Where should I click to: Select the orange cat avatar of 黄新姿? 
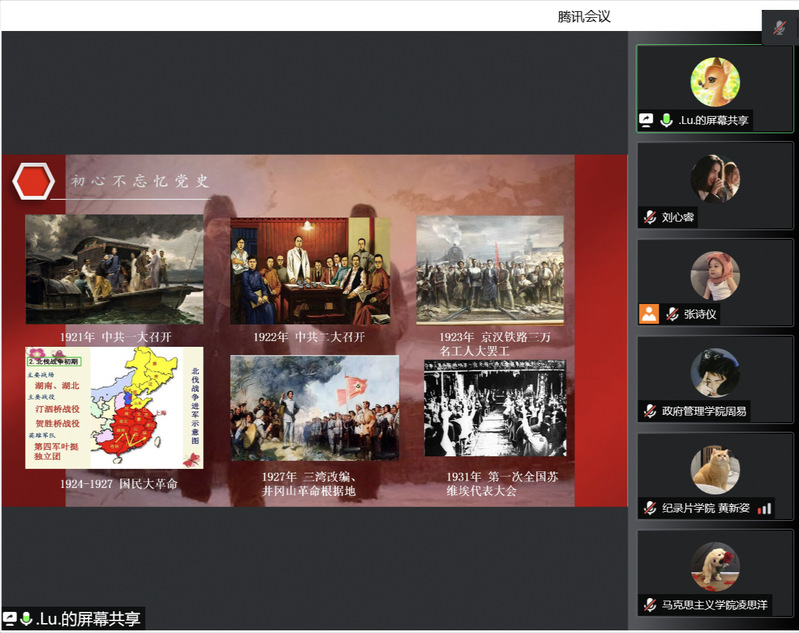(715, 470)
